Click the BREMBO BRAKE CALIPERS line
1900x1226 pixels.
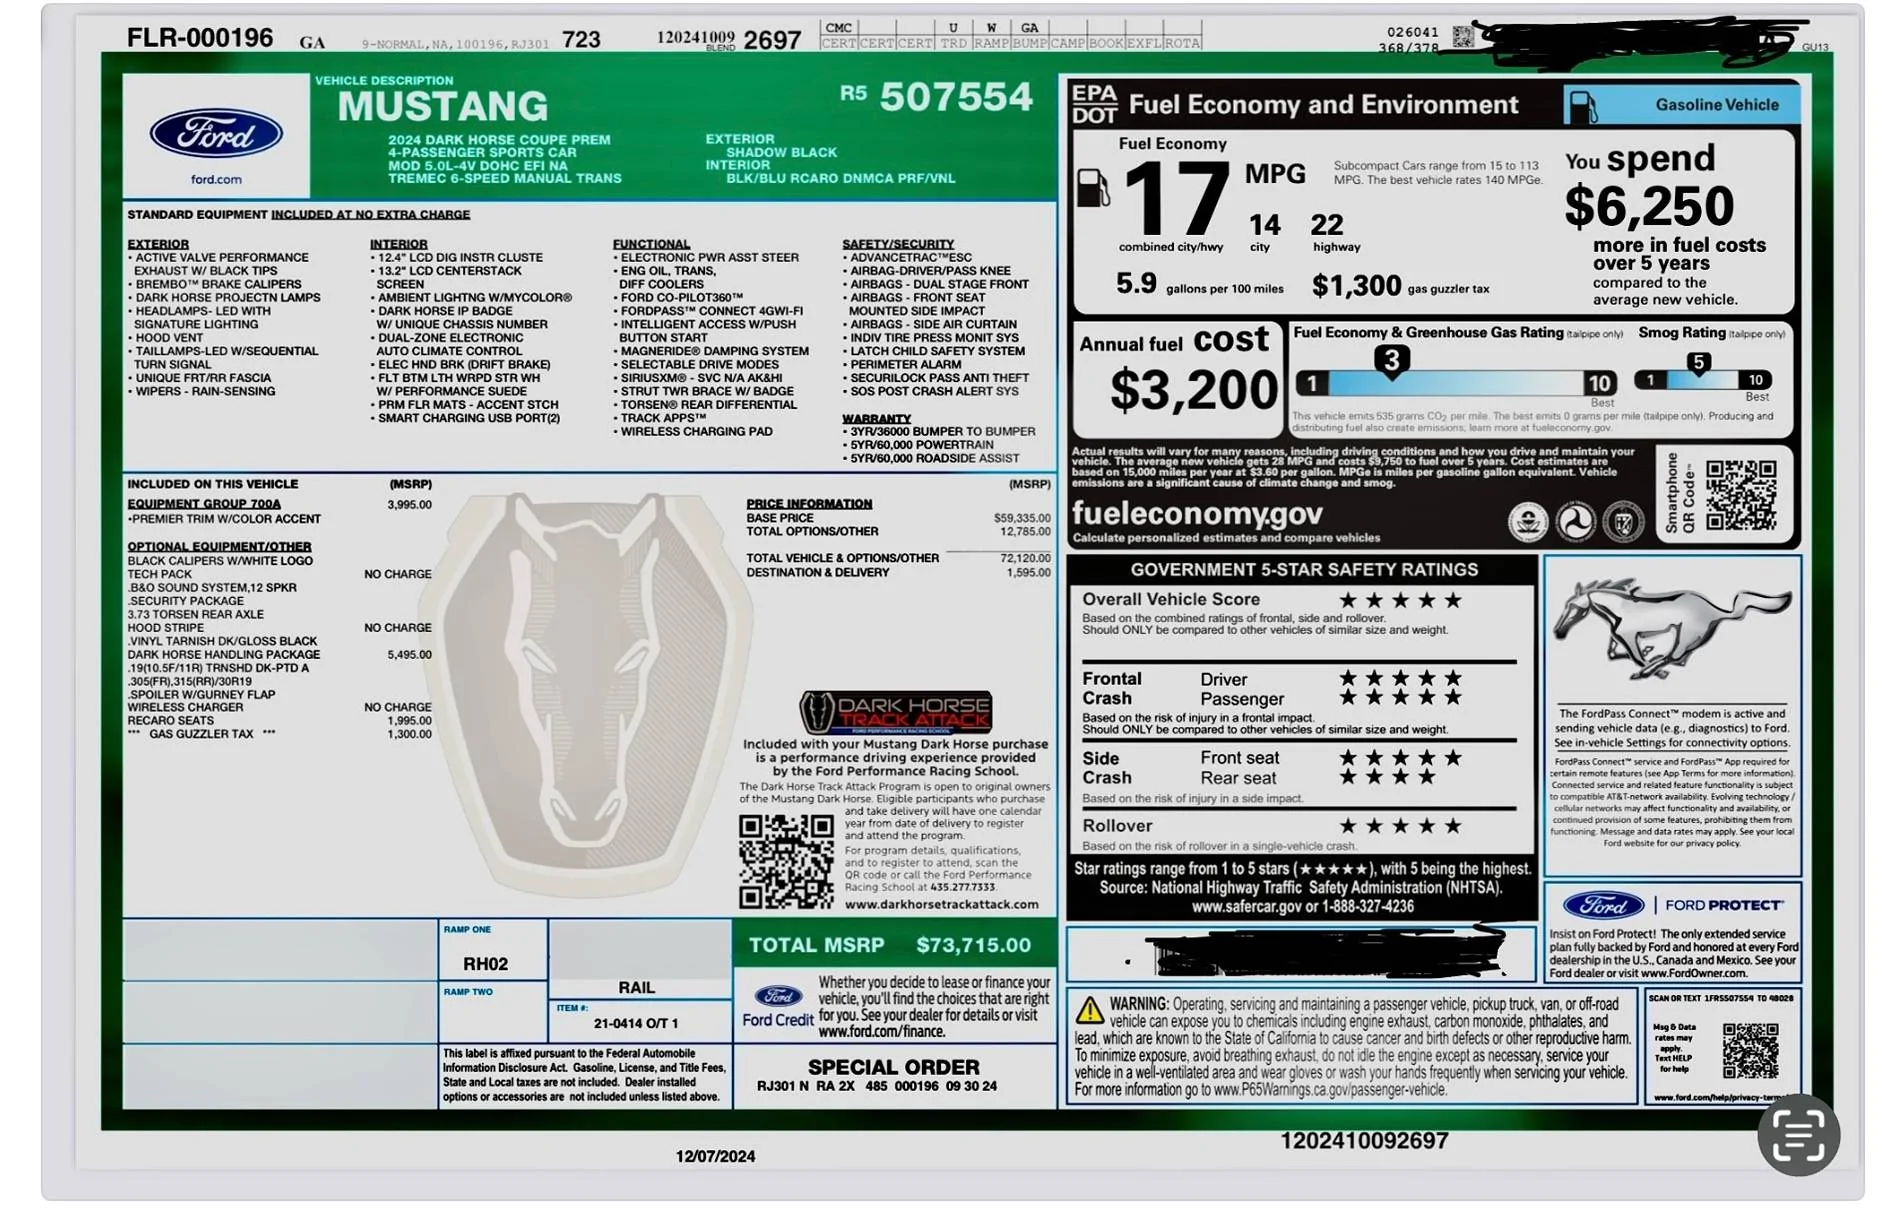(218, 285)
